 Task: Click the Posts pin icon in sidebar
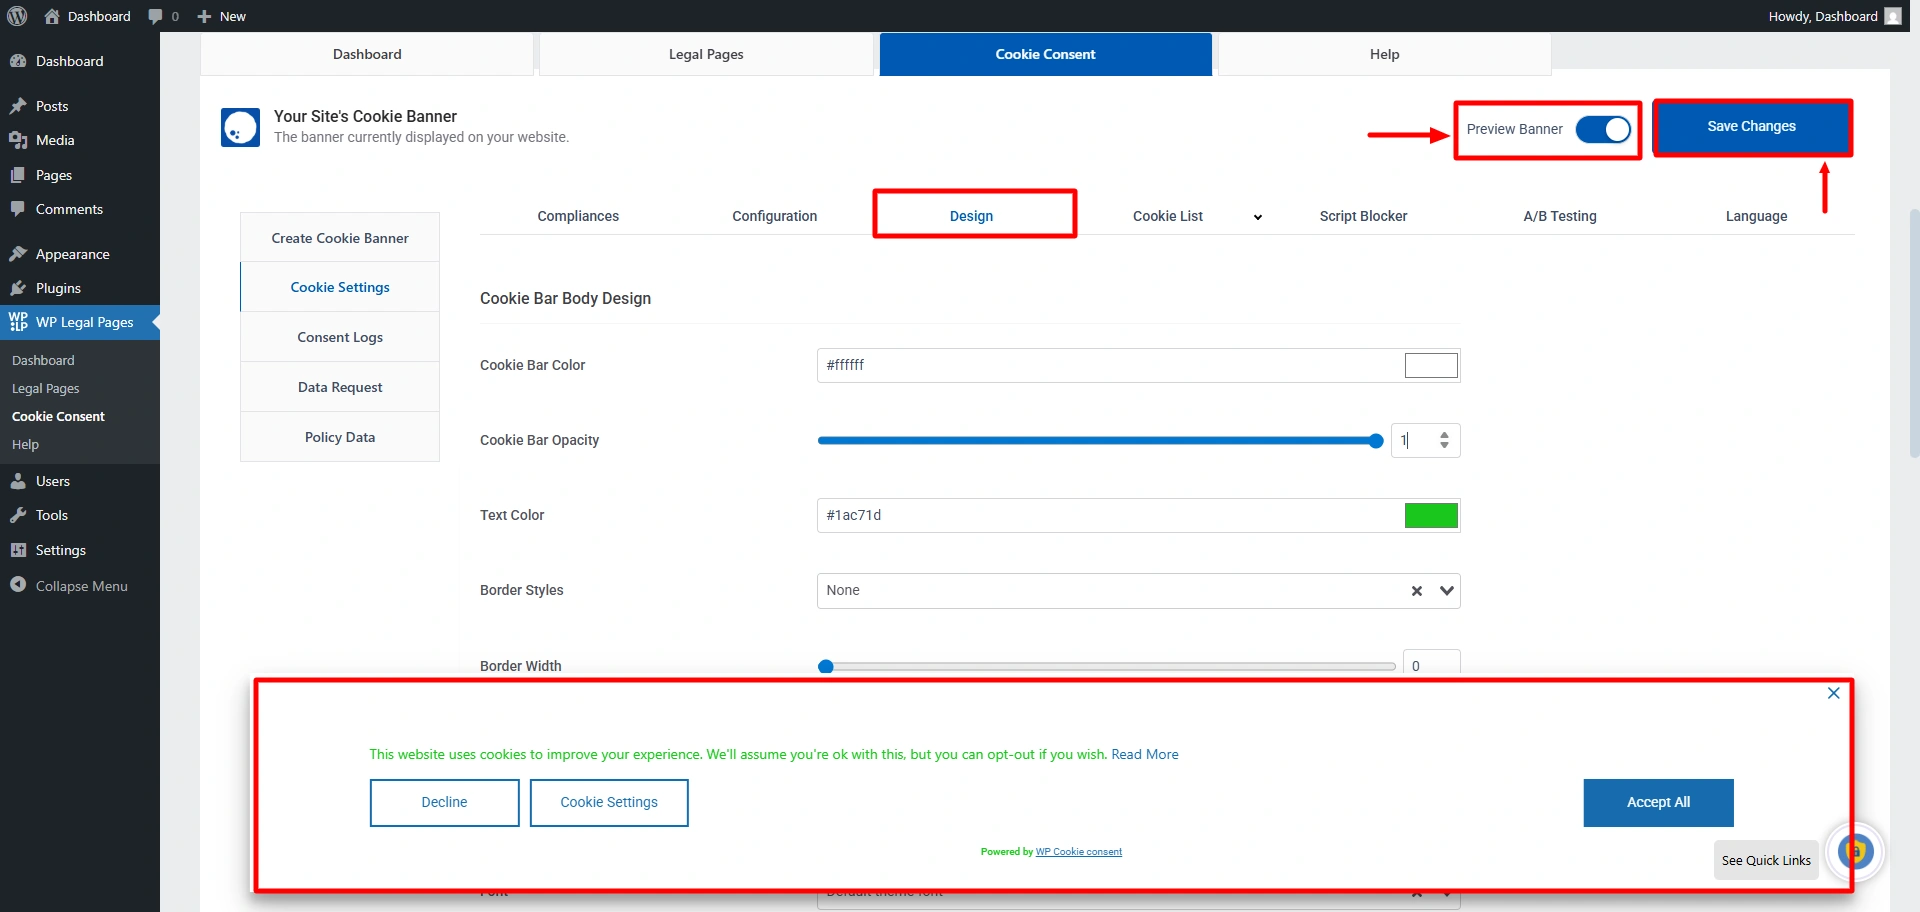click(18, 106)
